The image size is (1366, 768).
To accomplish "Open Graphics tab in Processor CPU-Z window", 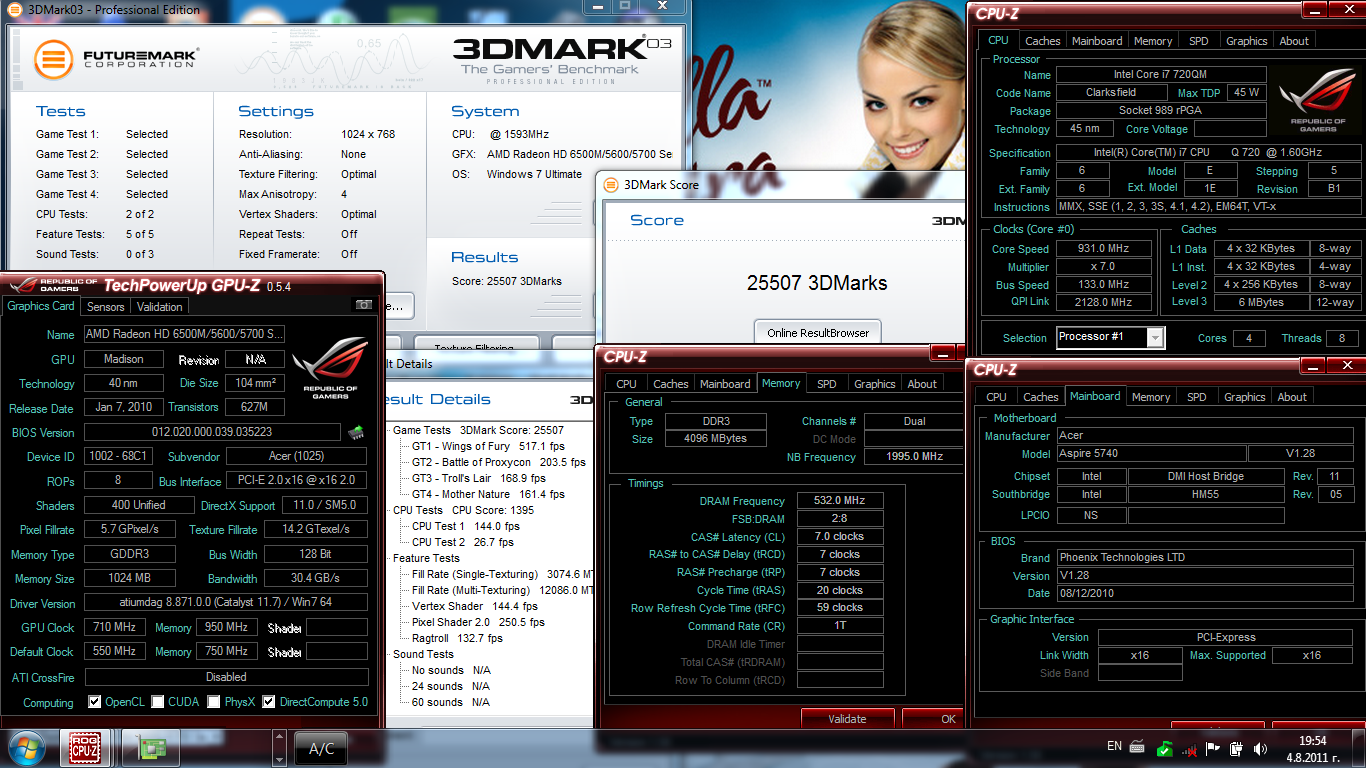I will tap(1247, 41).
